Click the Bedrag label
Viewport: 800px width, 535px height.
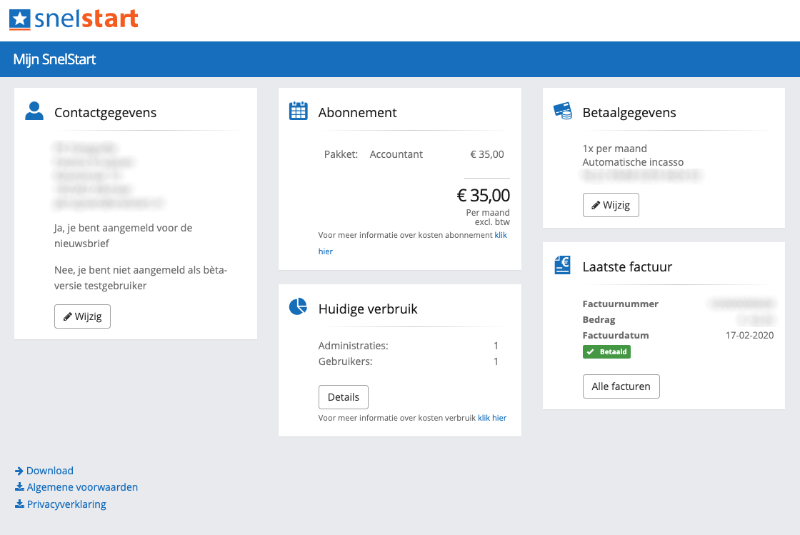599,320
